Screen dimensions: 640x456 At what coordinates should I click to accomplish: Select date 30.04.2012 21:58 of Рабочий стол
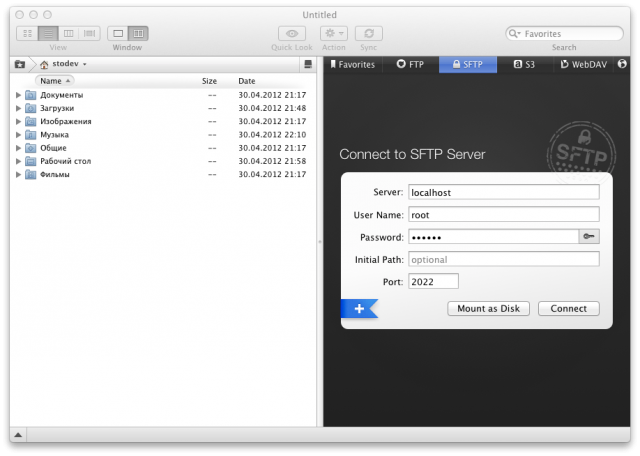[x=272, y=161]
